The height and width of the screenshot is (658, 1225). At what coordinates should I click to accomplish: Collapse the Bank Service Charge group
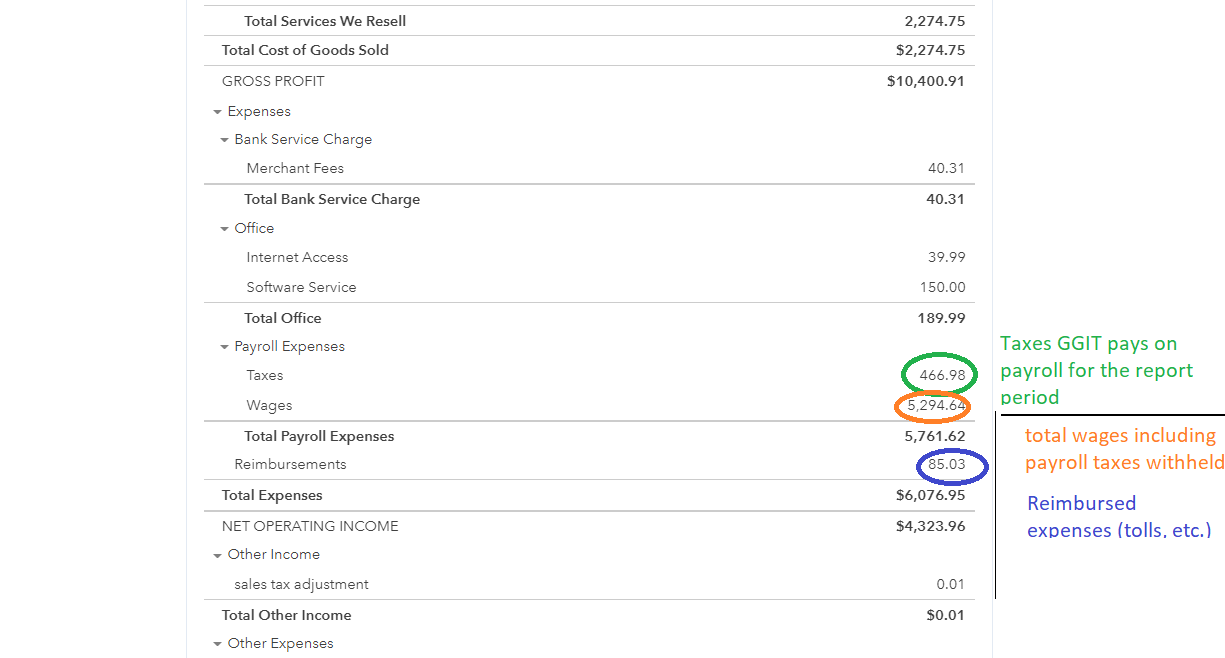(224, 140)
